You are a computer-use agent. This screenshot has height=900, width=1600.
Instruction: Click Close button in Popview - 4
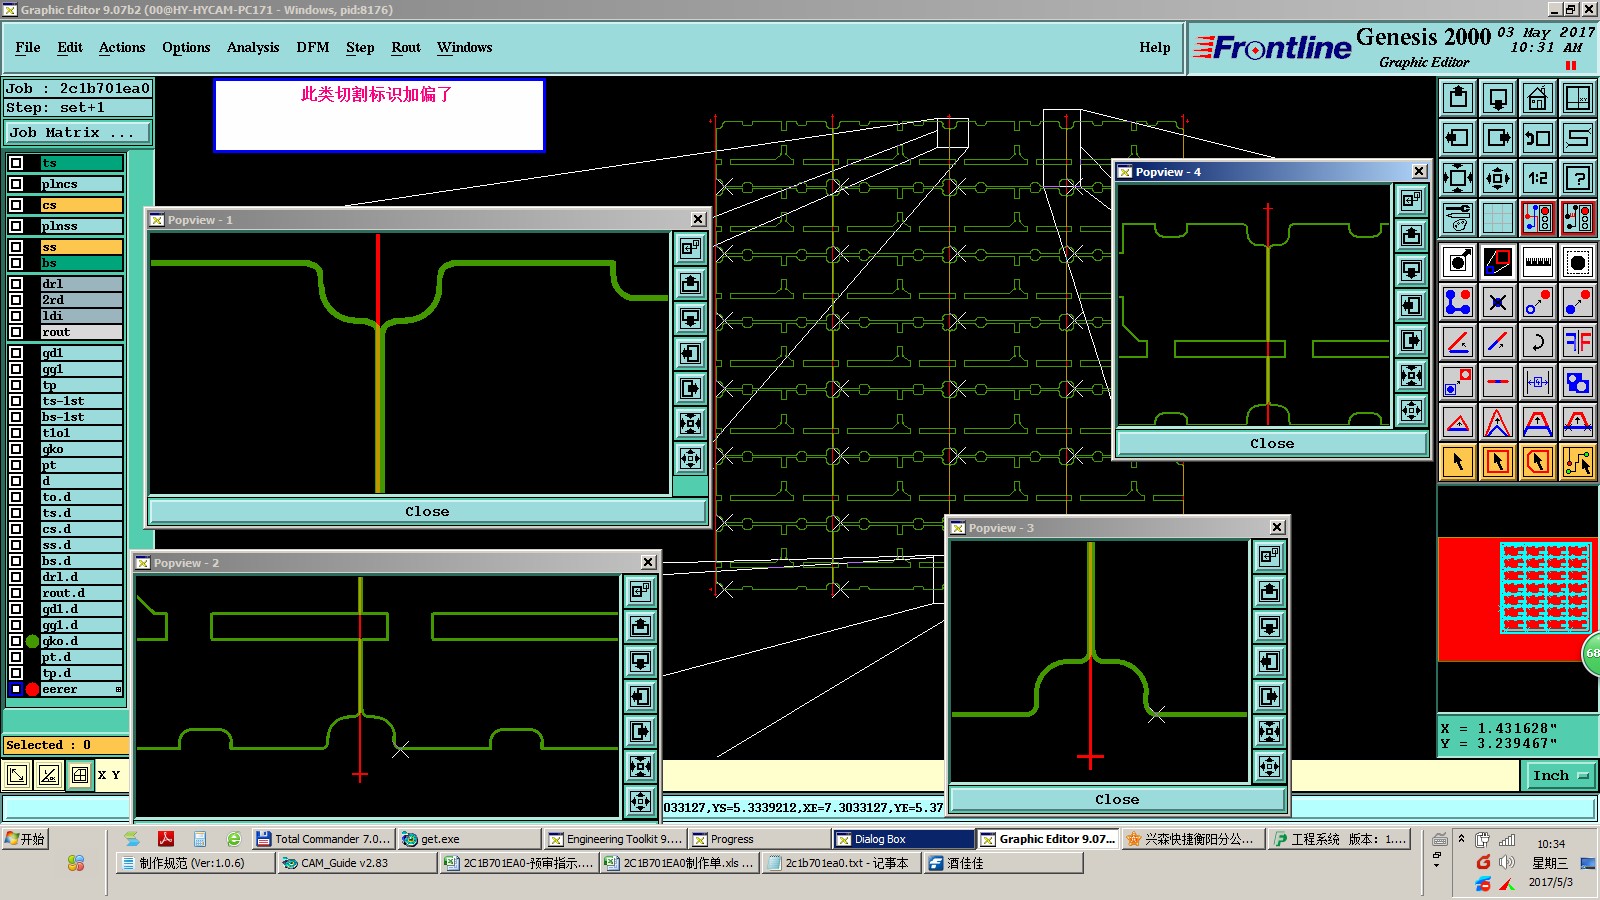pyautogui.click(x=1272, y=443)
